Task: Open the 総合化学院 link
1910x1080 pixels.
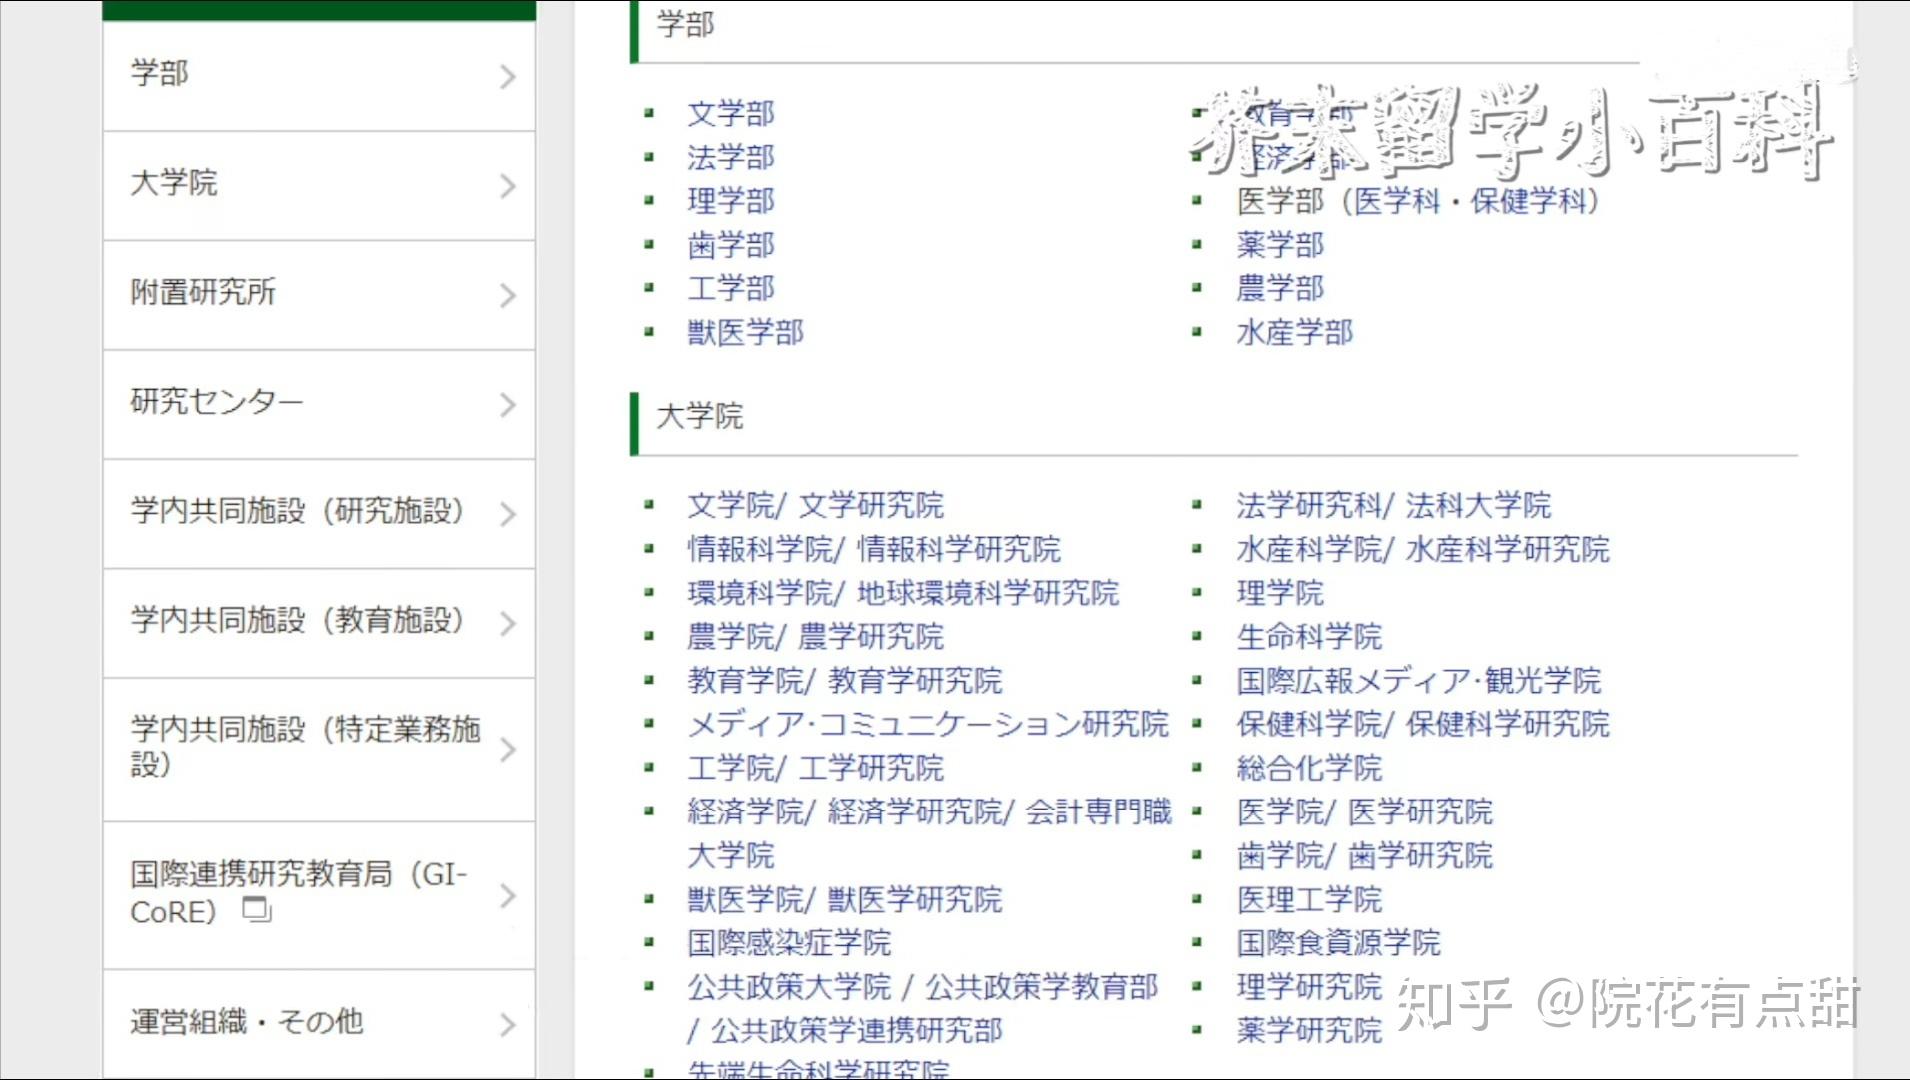Action: point(1309,768)
